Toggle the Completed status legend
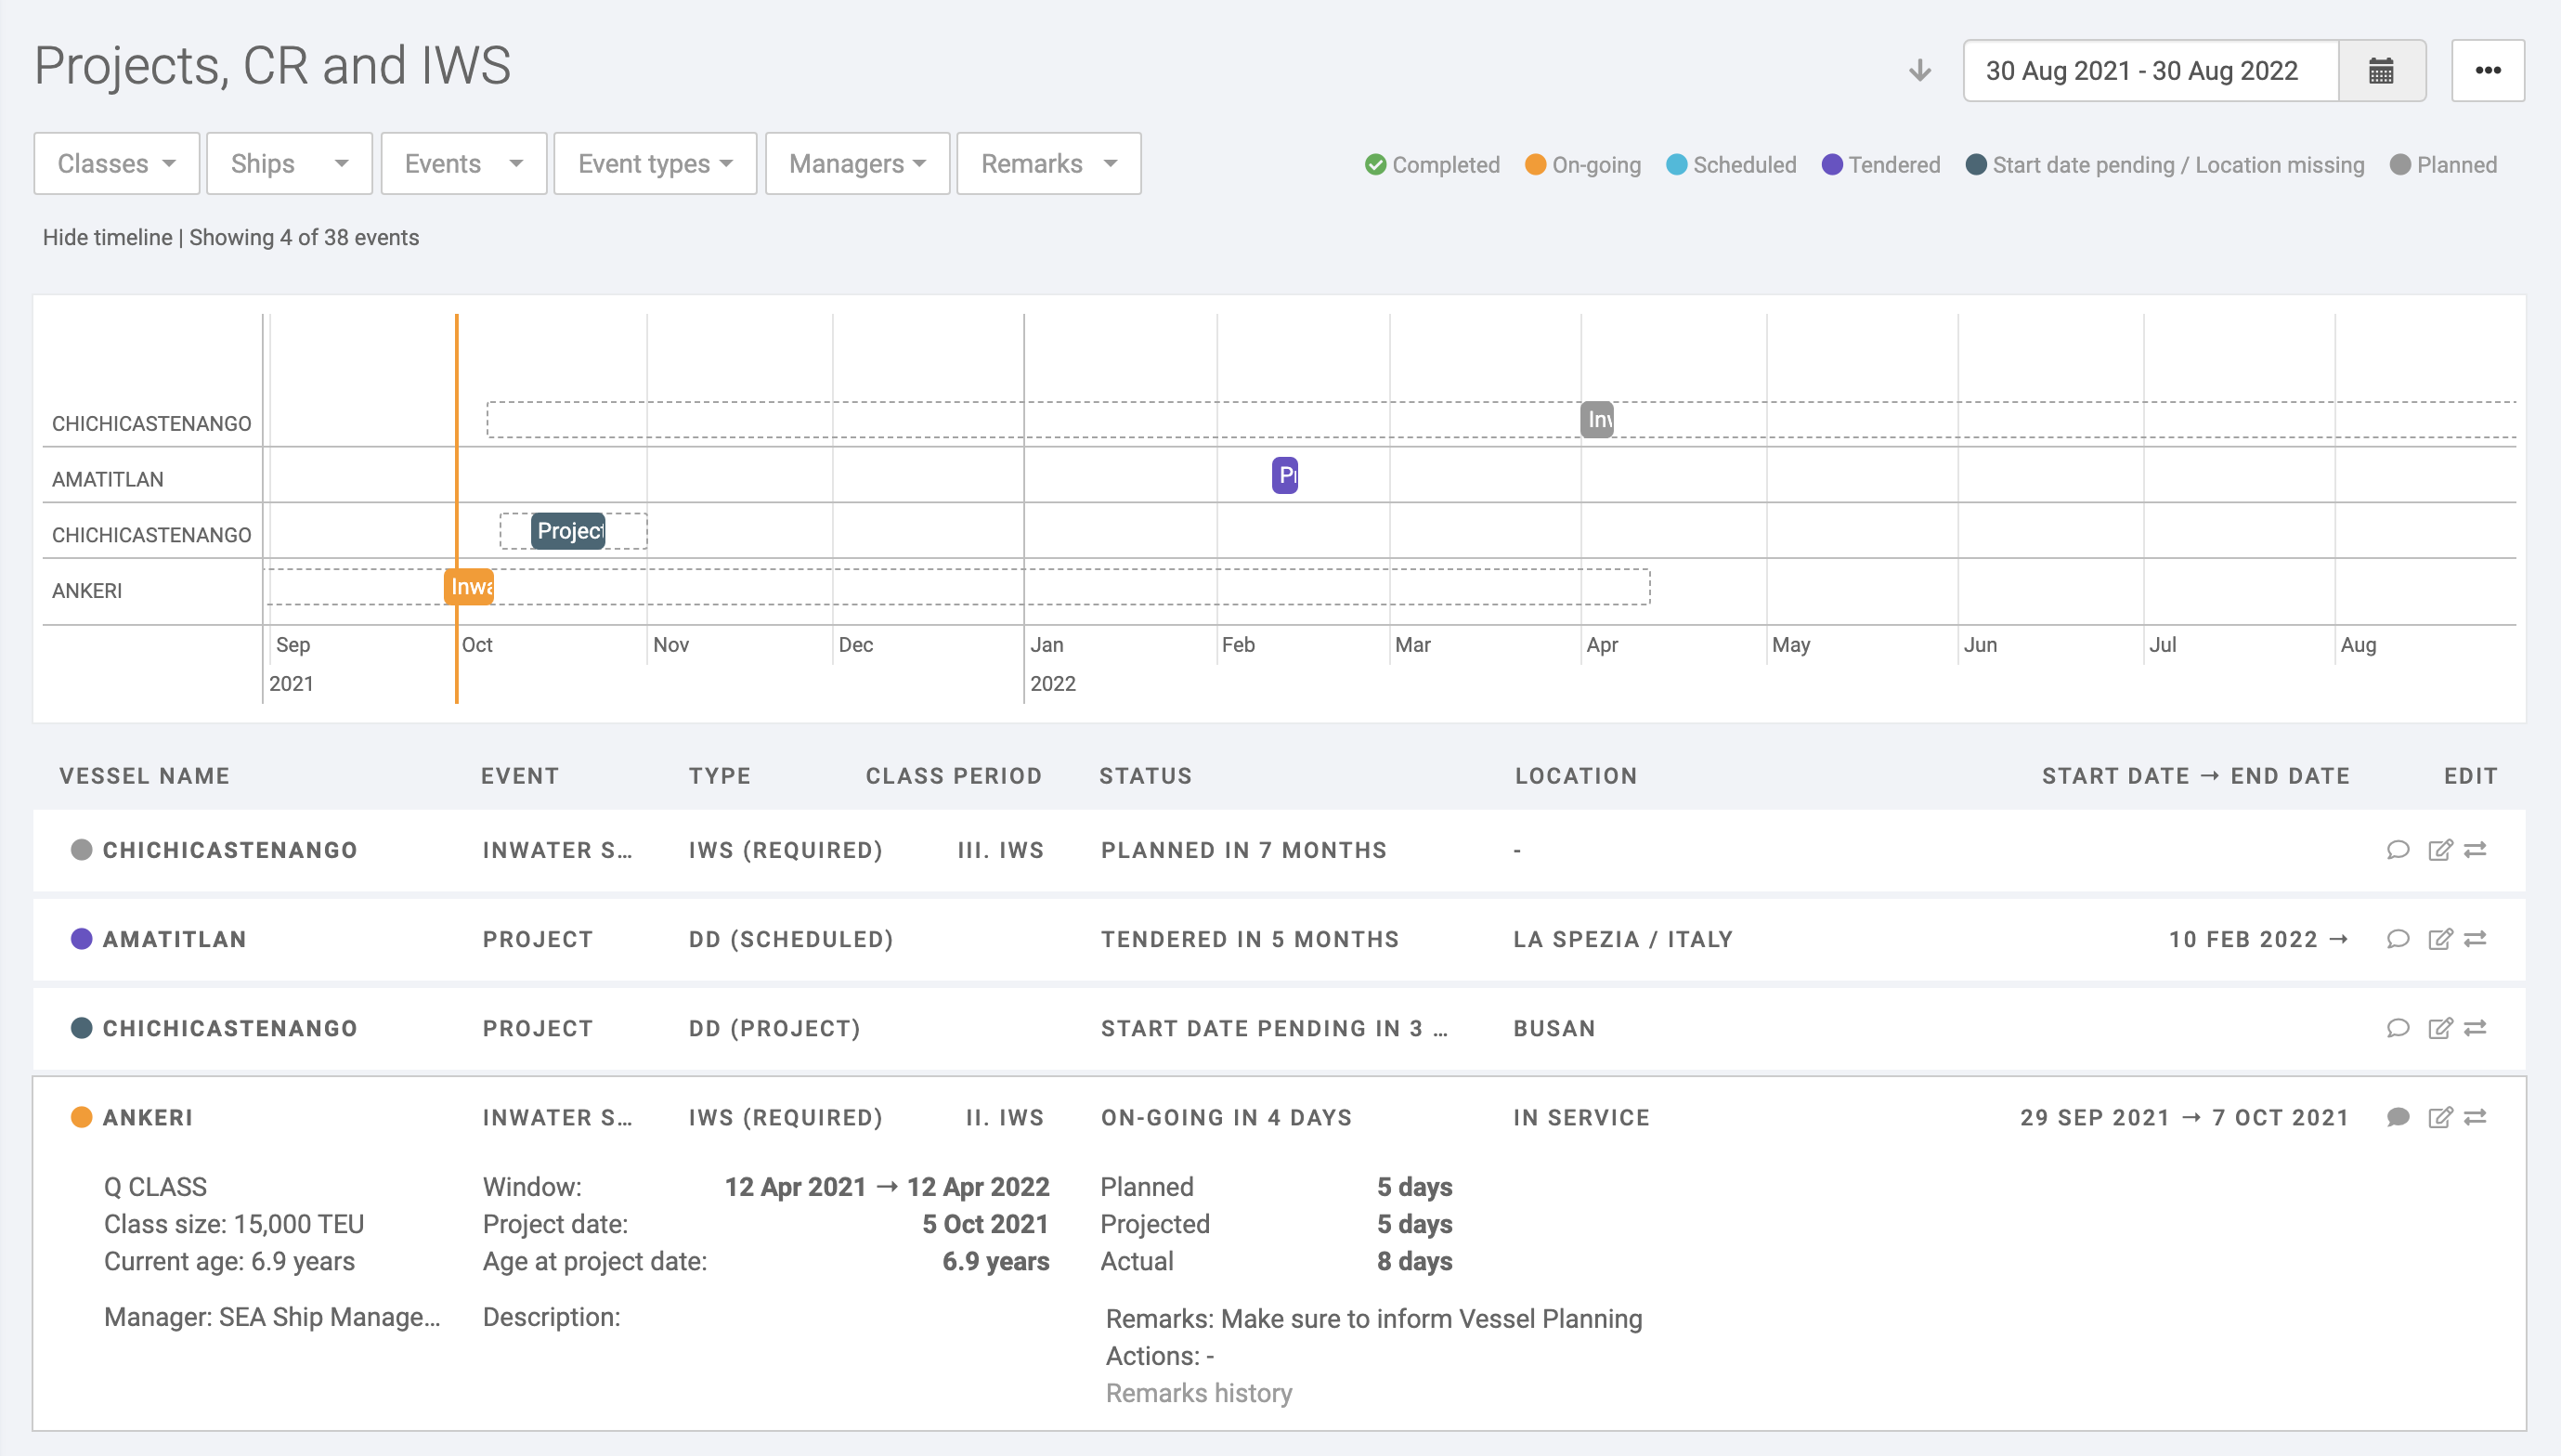This screenshot has width=2561, height=1456. (x=1432, y=165)
